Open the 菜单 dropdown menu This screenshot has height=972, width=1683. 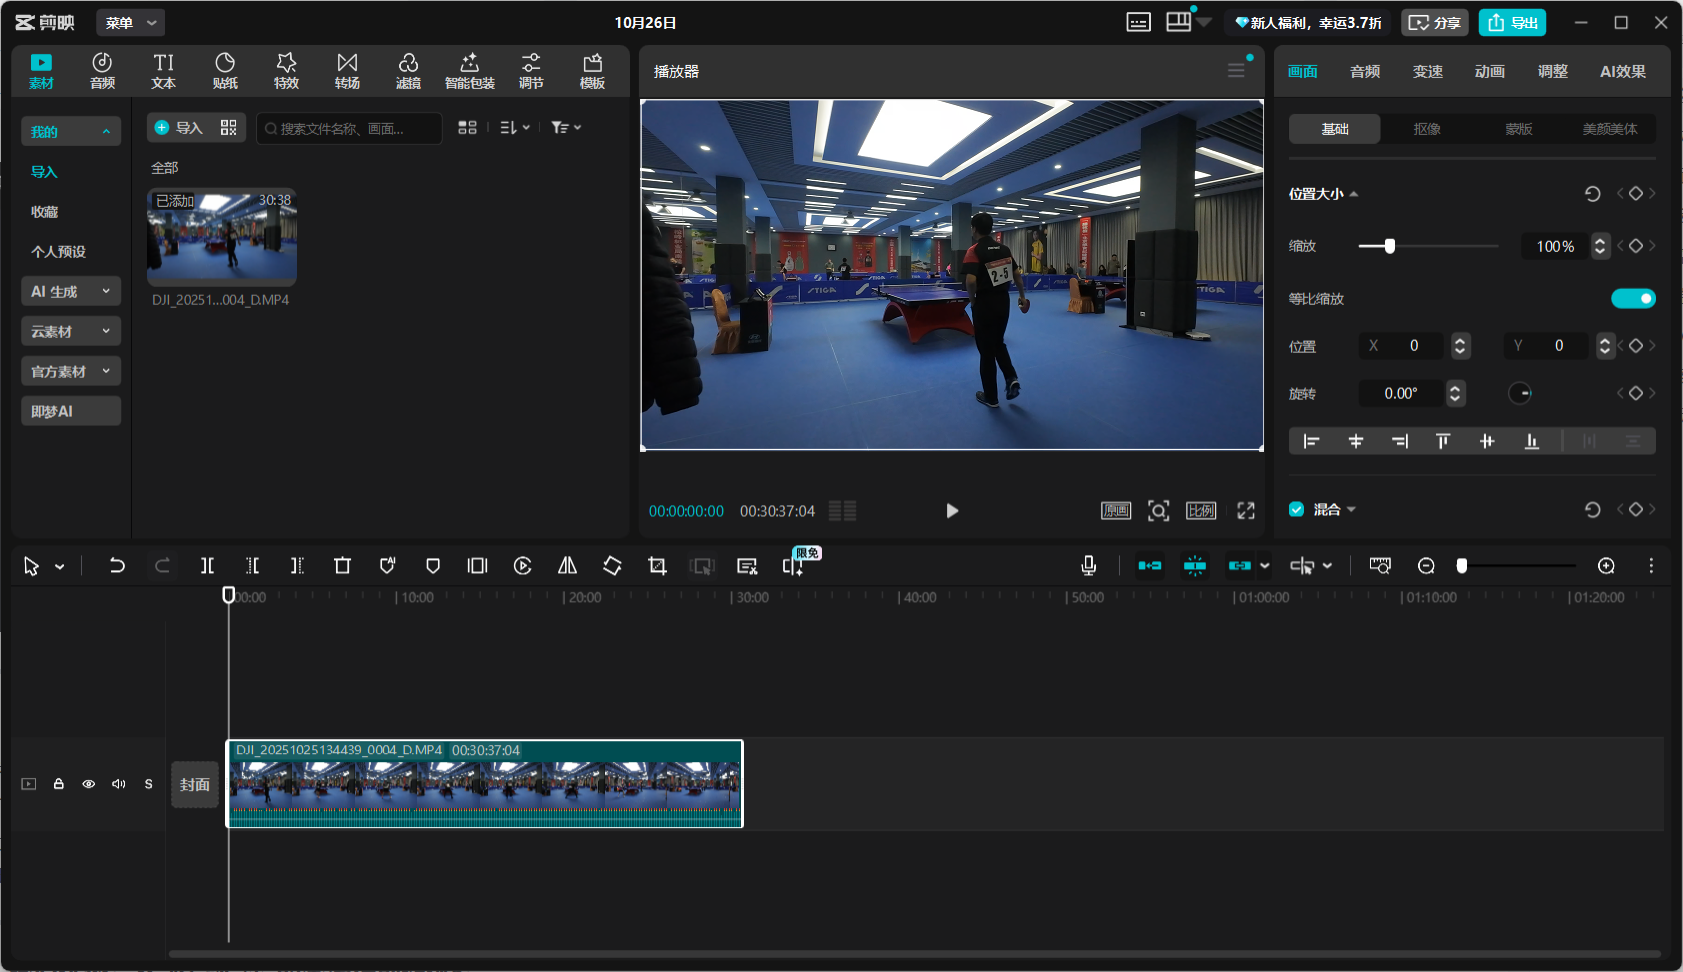(x=130, y=22)
